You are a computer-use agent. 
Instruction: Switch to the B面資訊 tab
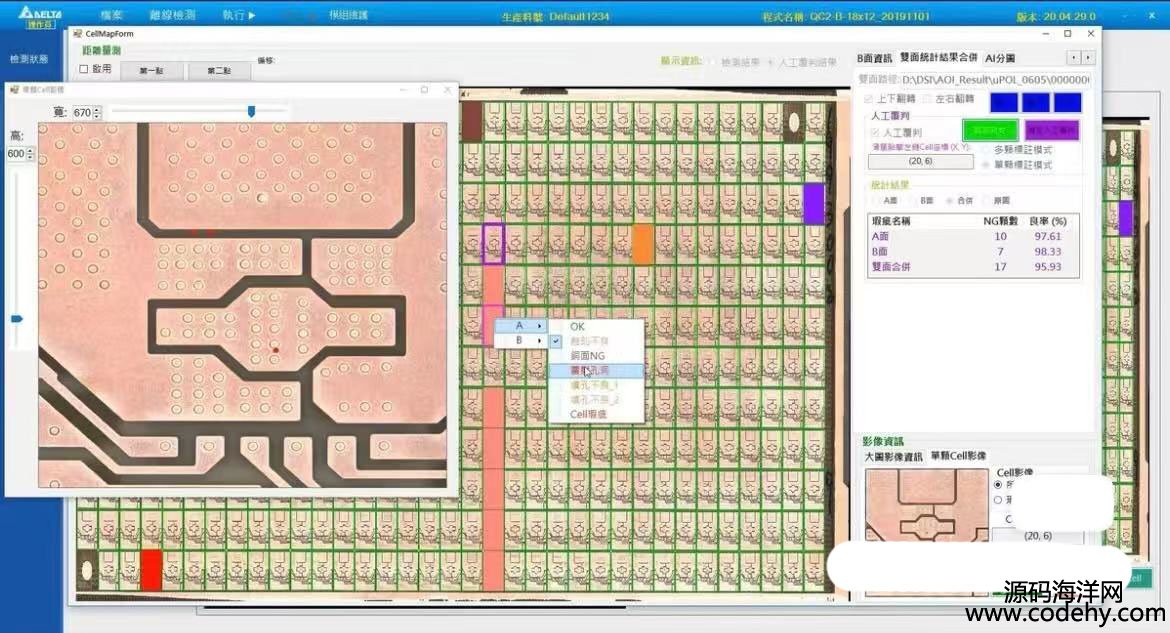(874, 58)
